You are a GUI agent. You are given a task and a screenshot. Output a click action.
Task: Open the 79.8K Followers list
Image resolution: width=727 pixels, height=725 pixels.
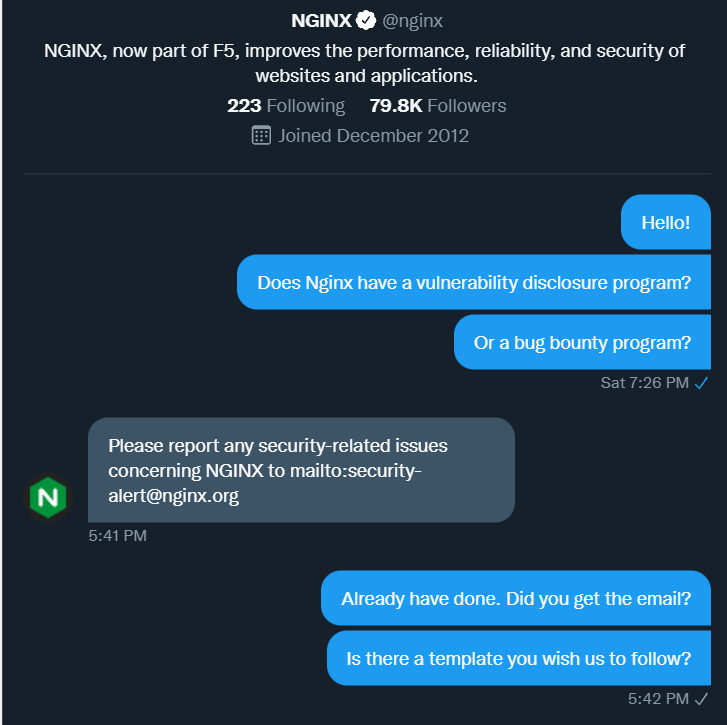pyautogui.click(x=438, y=106)
